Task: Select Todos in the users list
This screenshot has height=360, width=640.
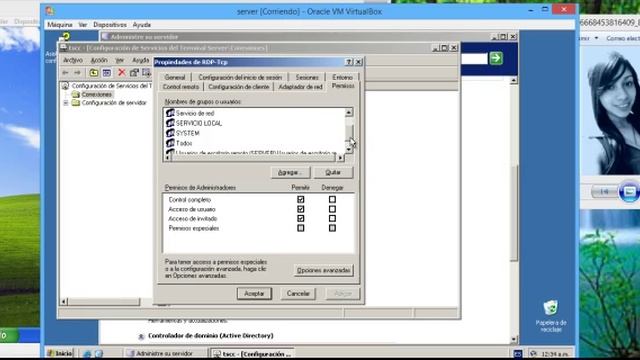Action: coord(184,143)
